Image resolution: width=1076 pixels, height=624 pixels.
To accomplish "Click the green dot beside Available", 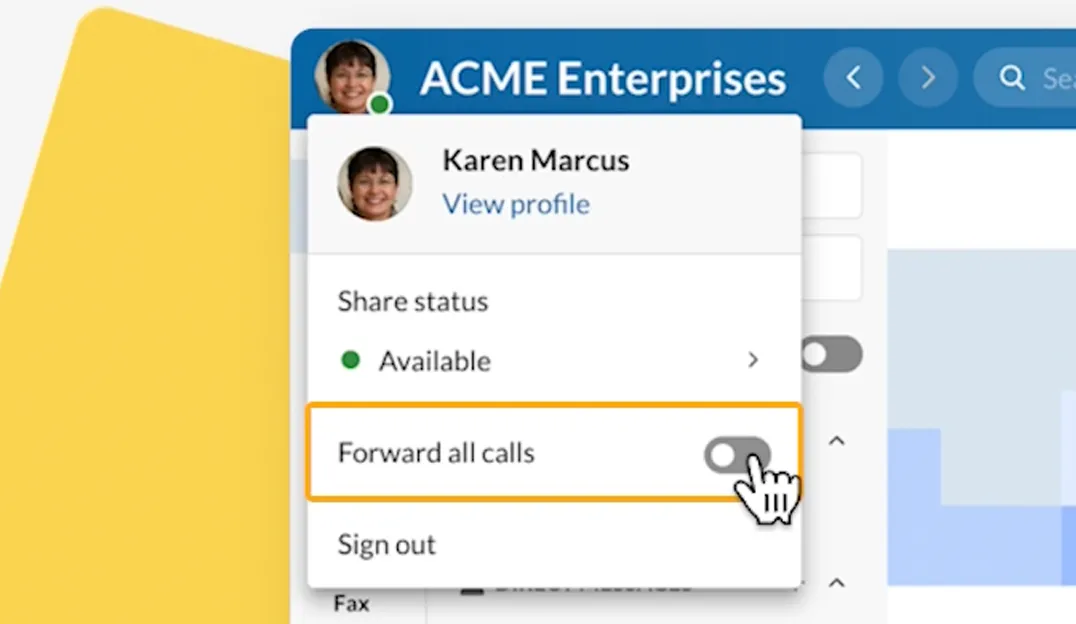I will [350, 360].
